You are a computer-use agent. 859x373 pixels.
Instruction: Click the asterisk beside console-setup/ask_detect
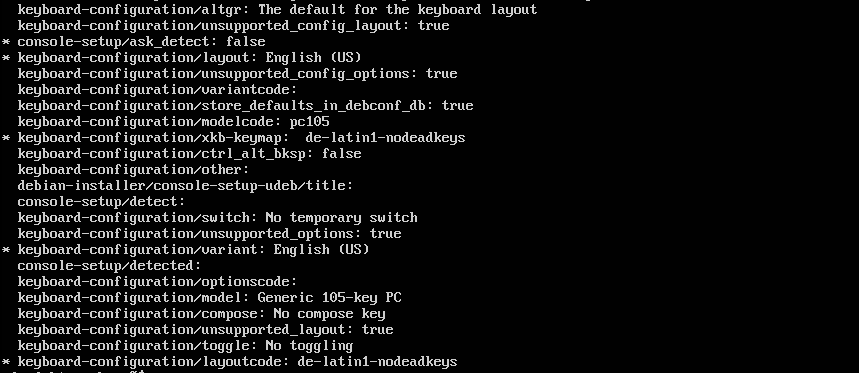(6, 42)
